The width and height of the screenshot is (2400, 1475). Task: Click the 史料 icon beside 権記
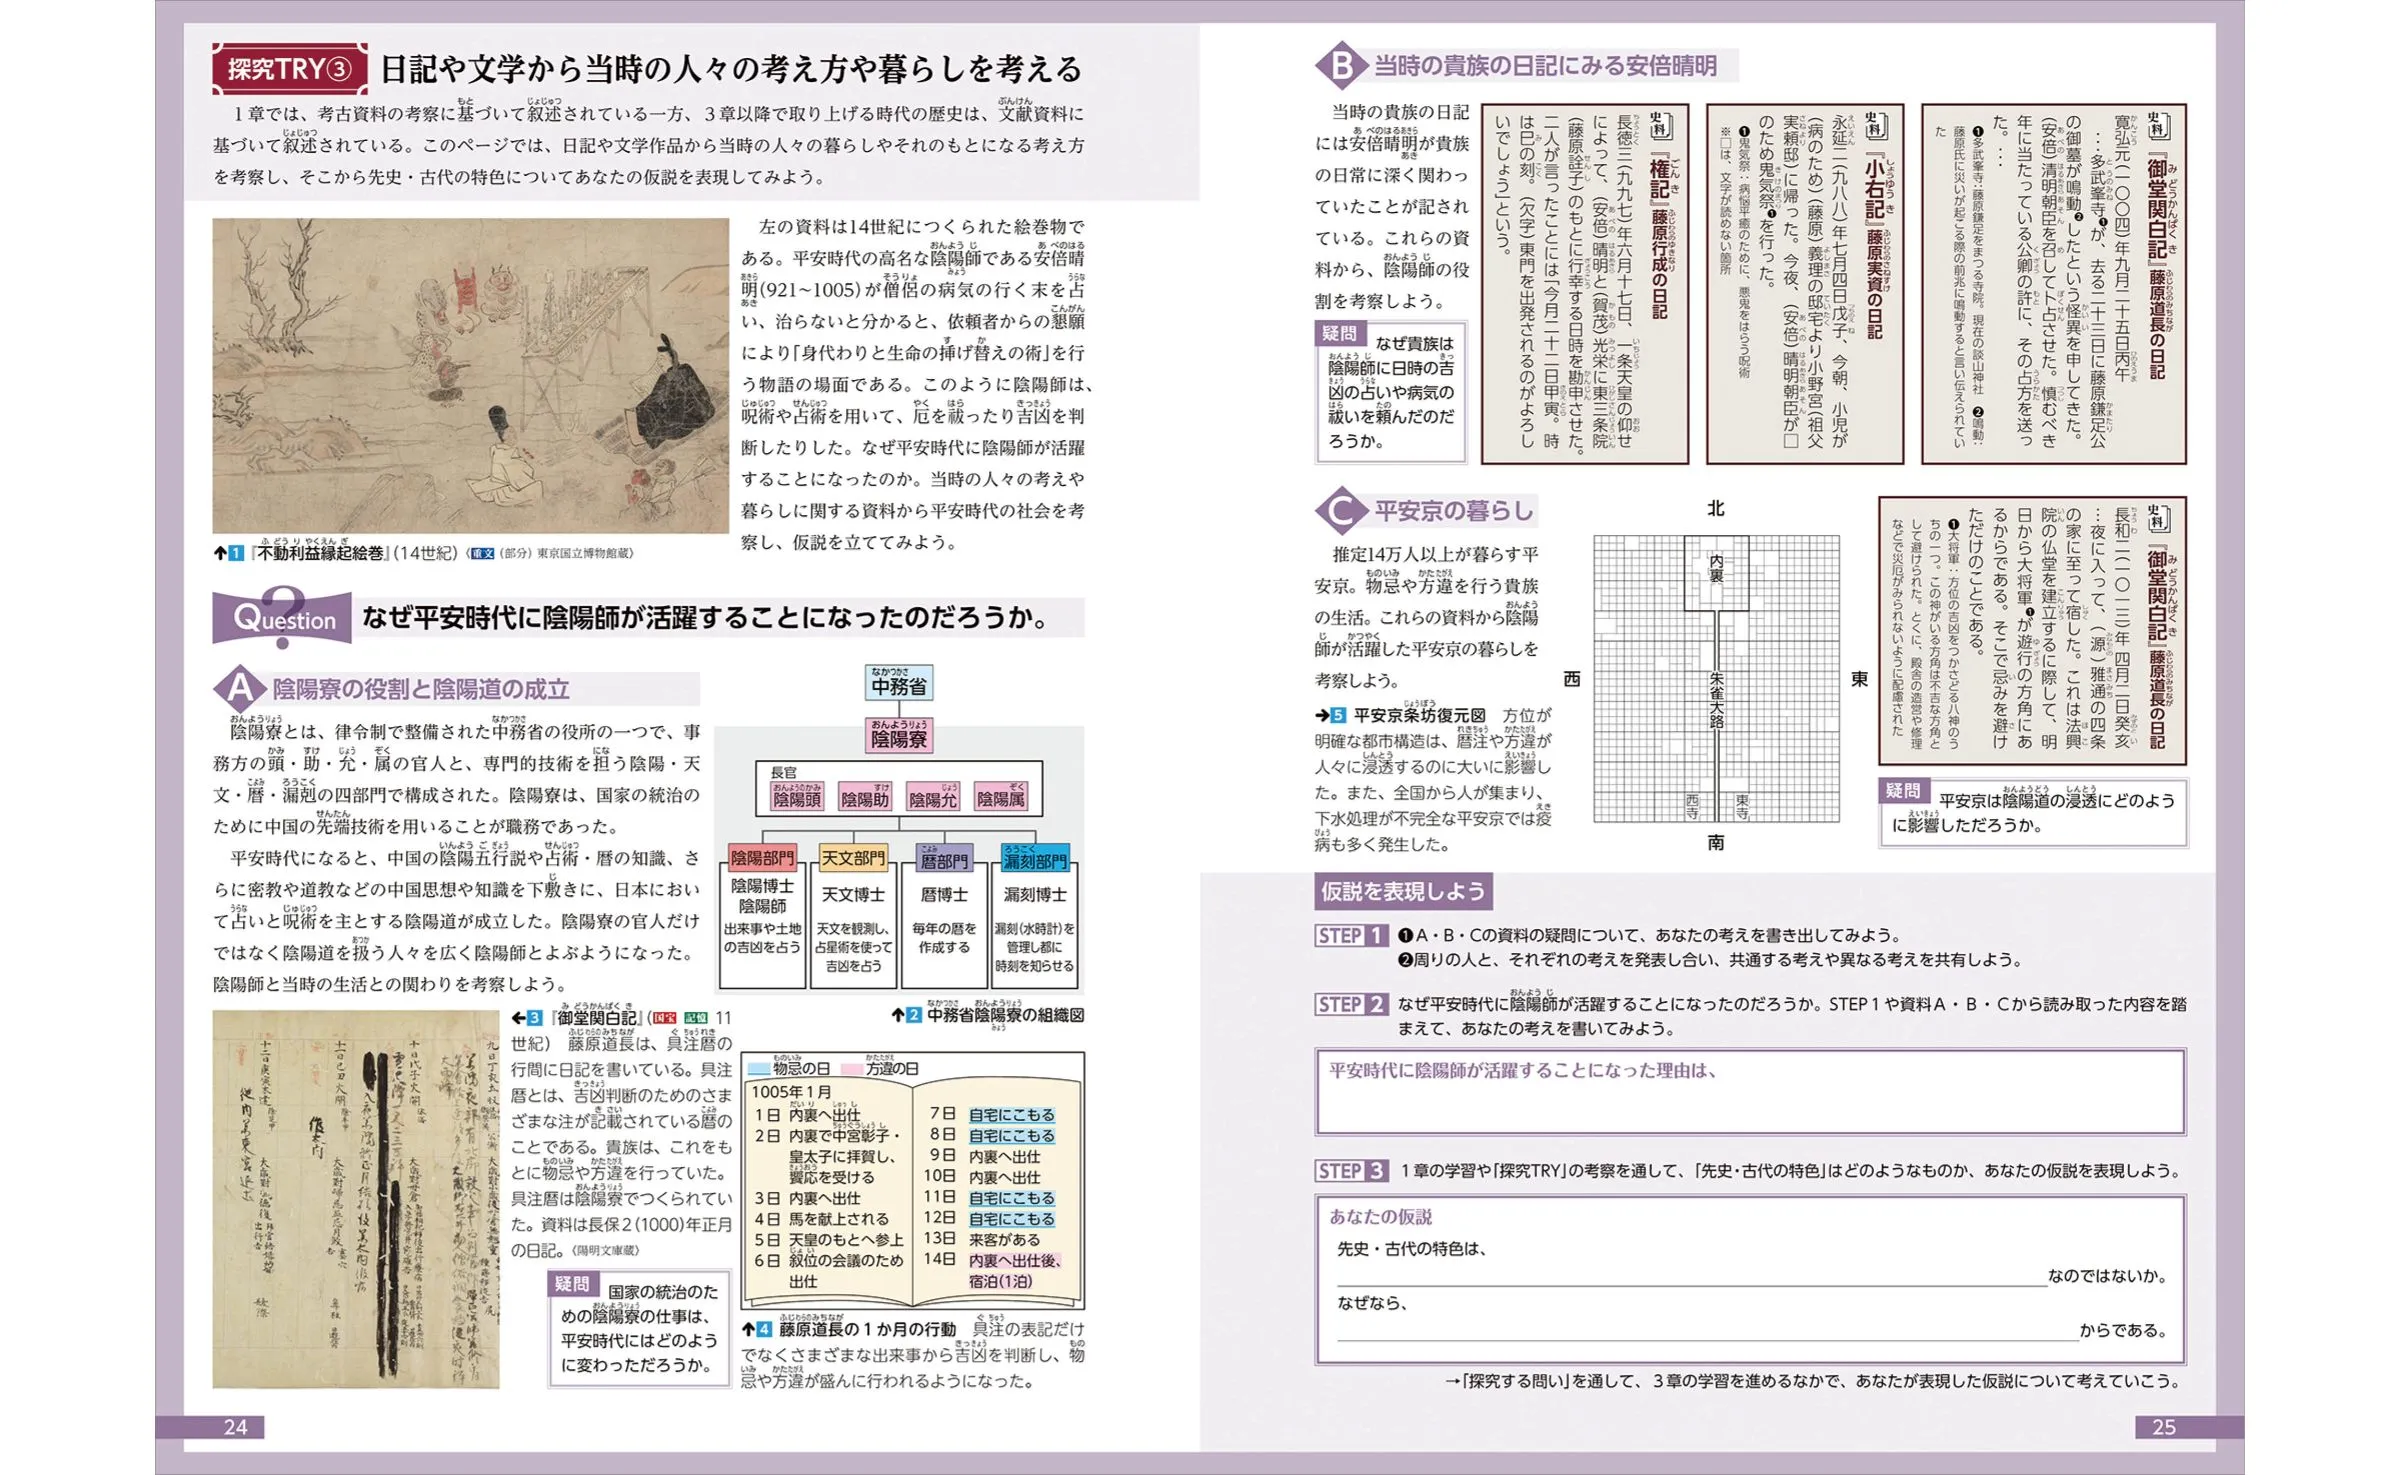click(1661, 127)
